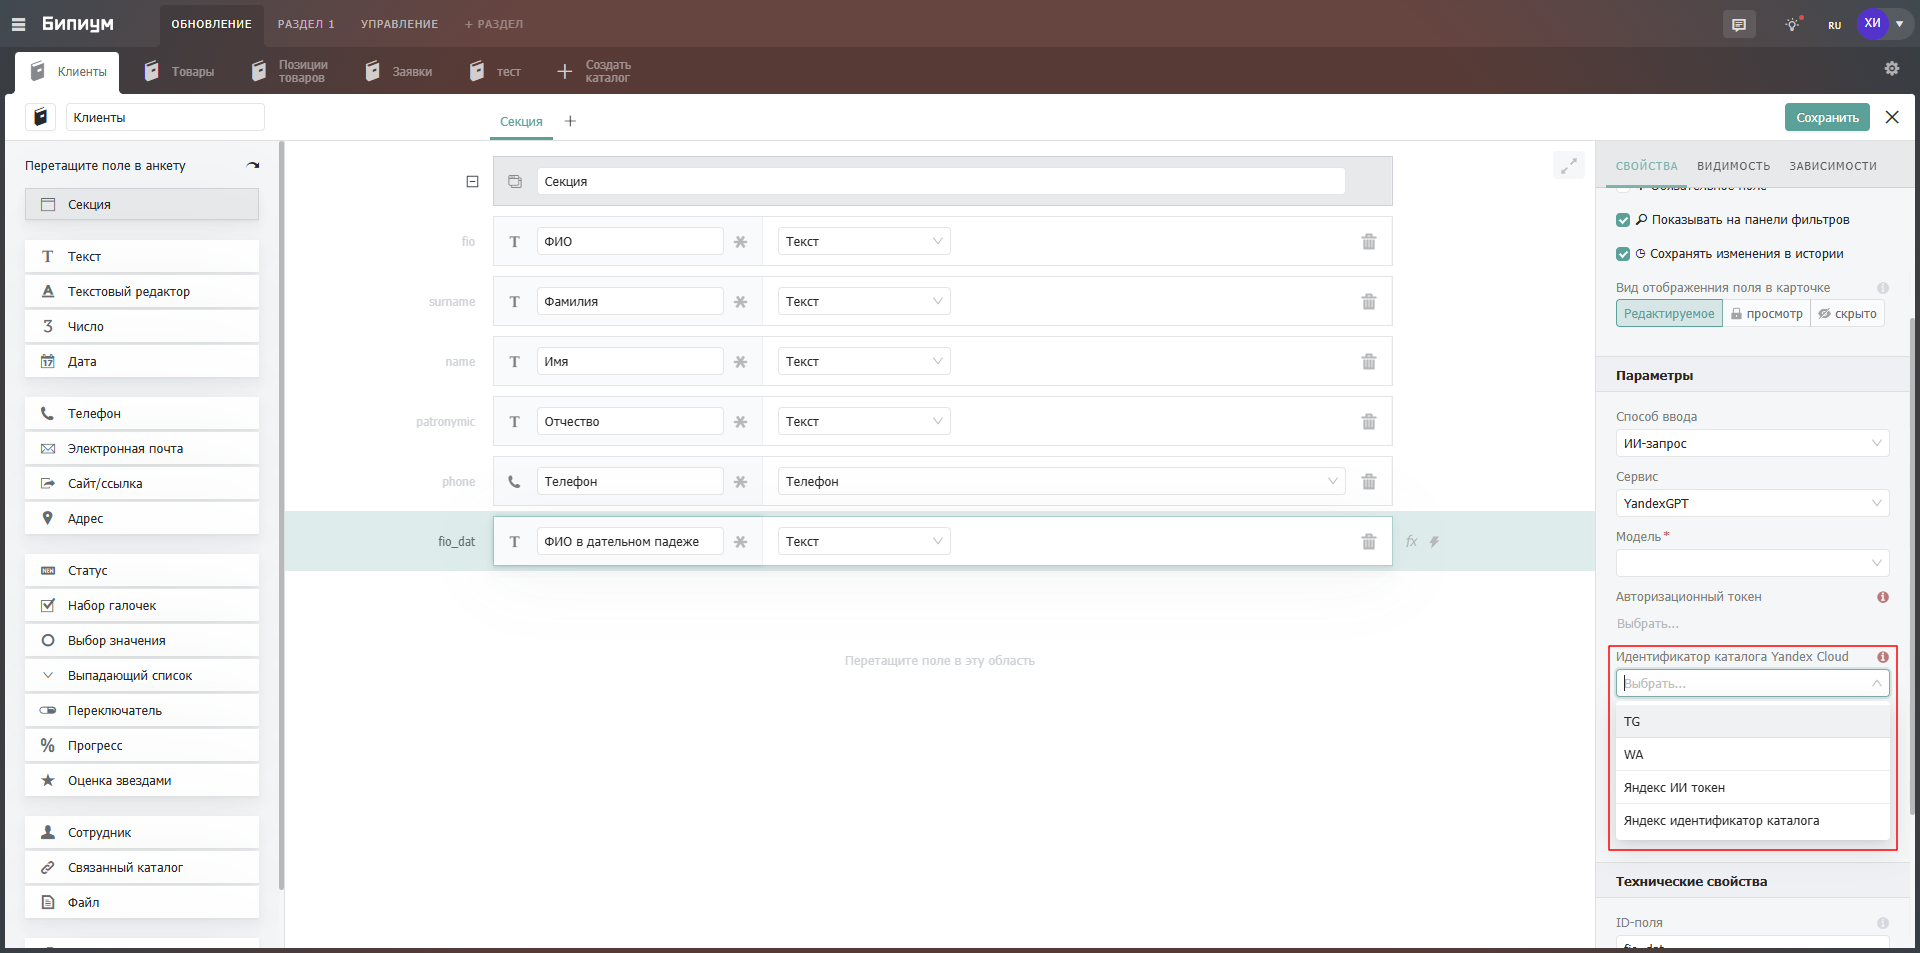1920x953 pixels.
Task: Open the hamburger main menu
Action: (18, 24)
